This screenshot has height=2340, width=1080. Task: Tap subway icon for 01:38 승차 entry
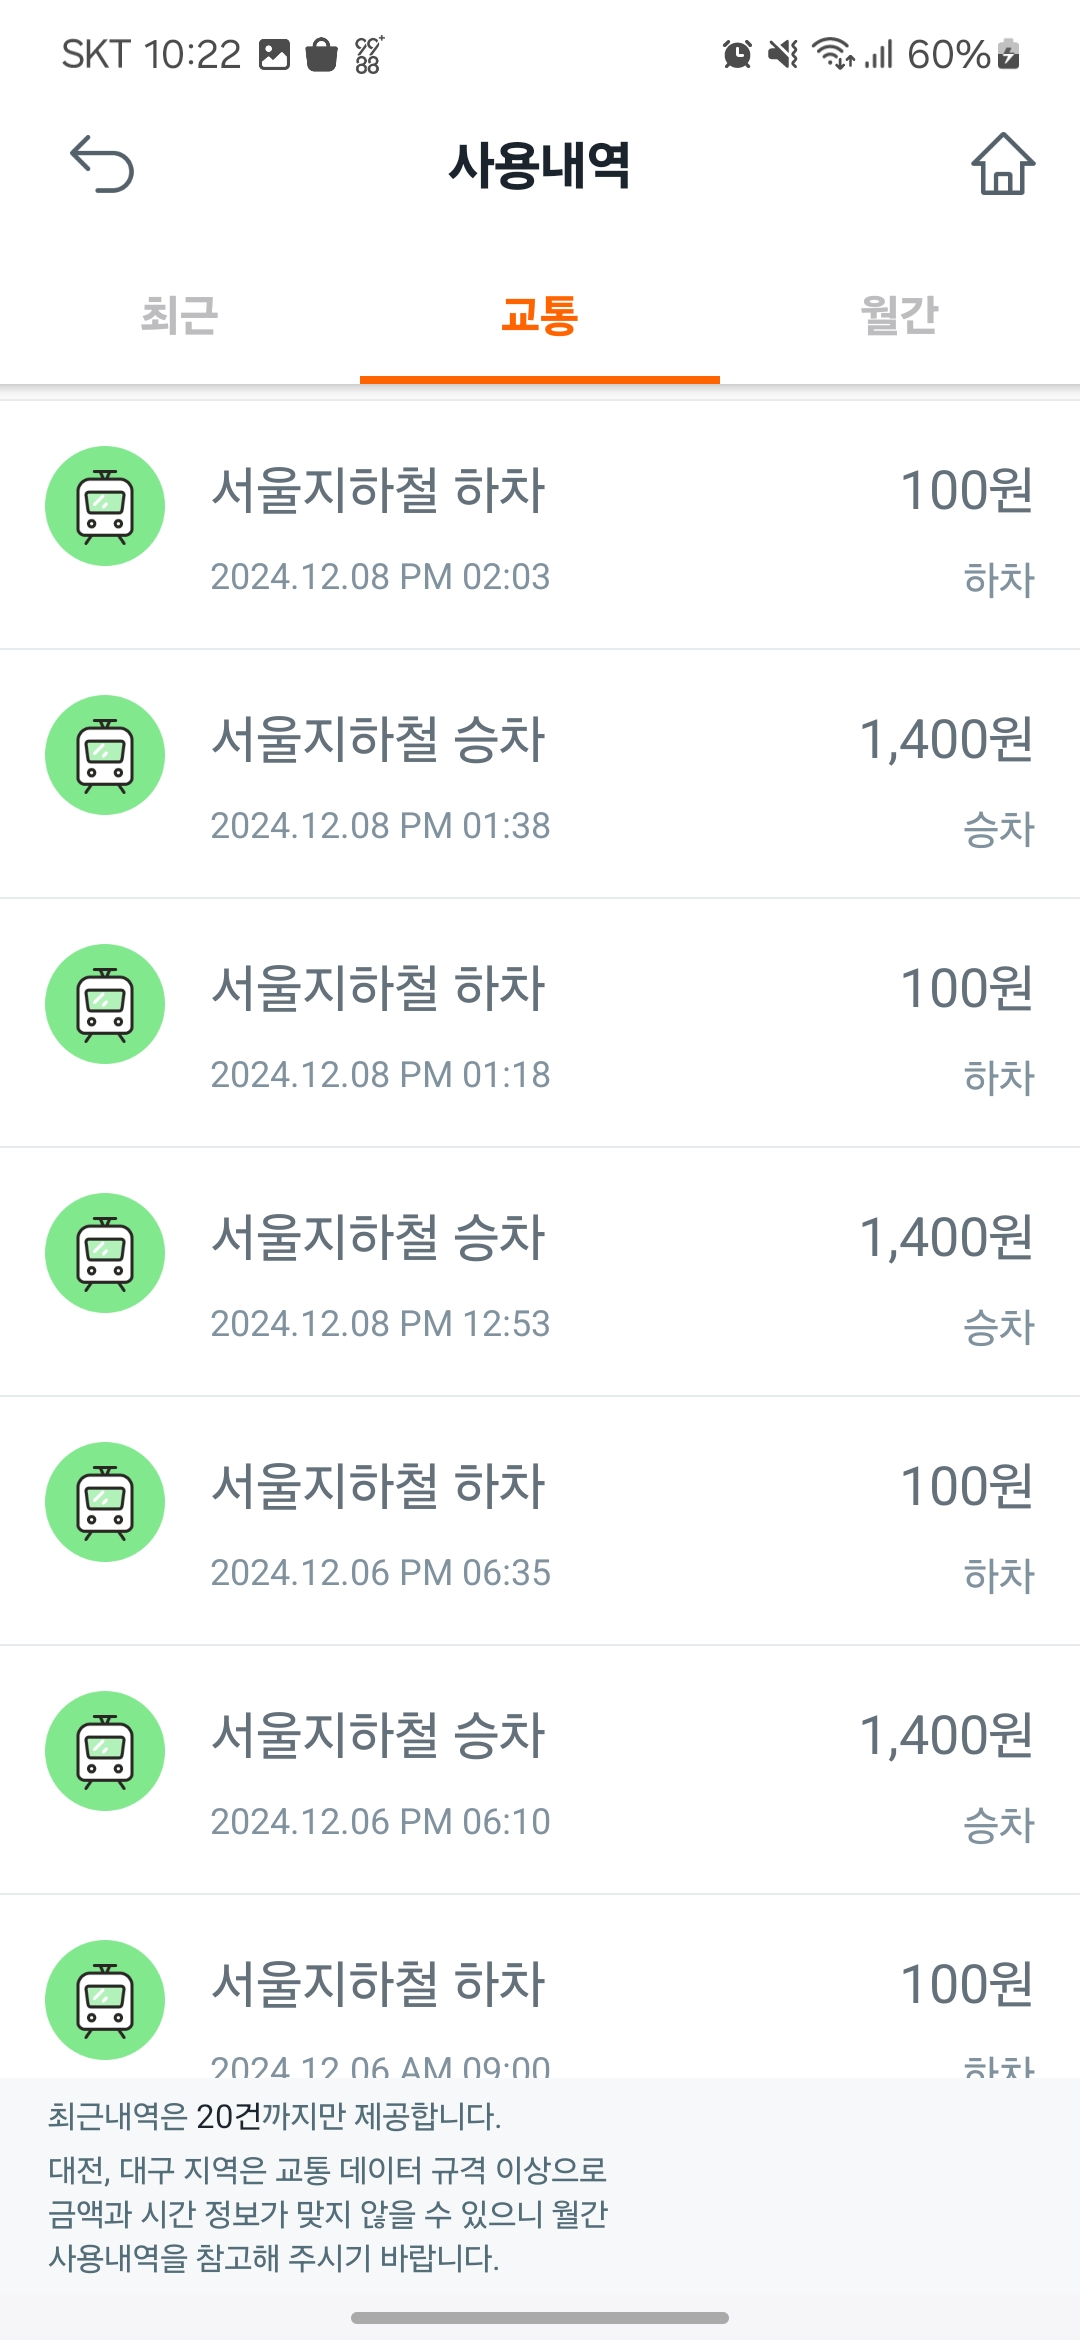point(105,755)
